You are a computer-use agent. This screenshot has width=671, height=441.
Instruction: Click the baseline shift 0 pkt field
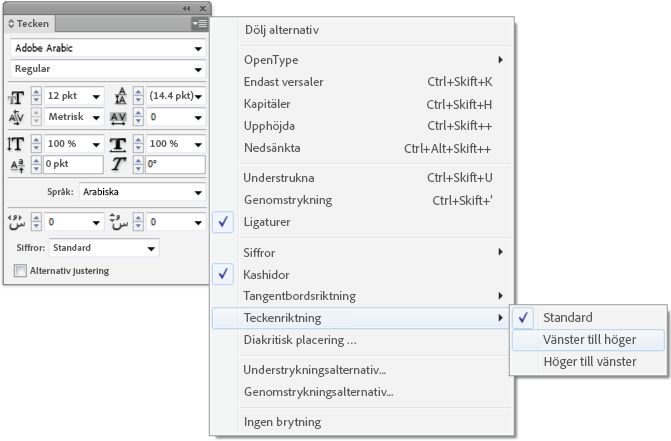[73, 164]
